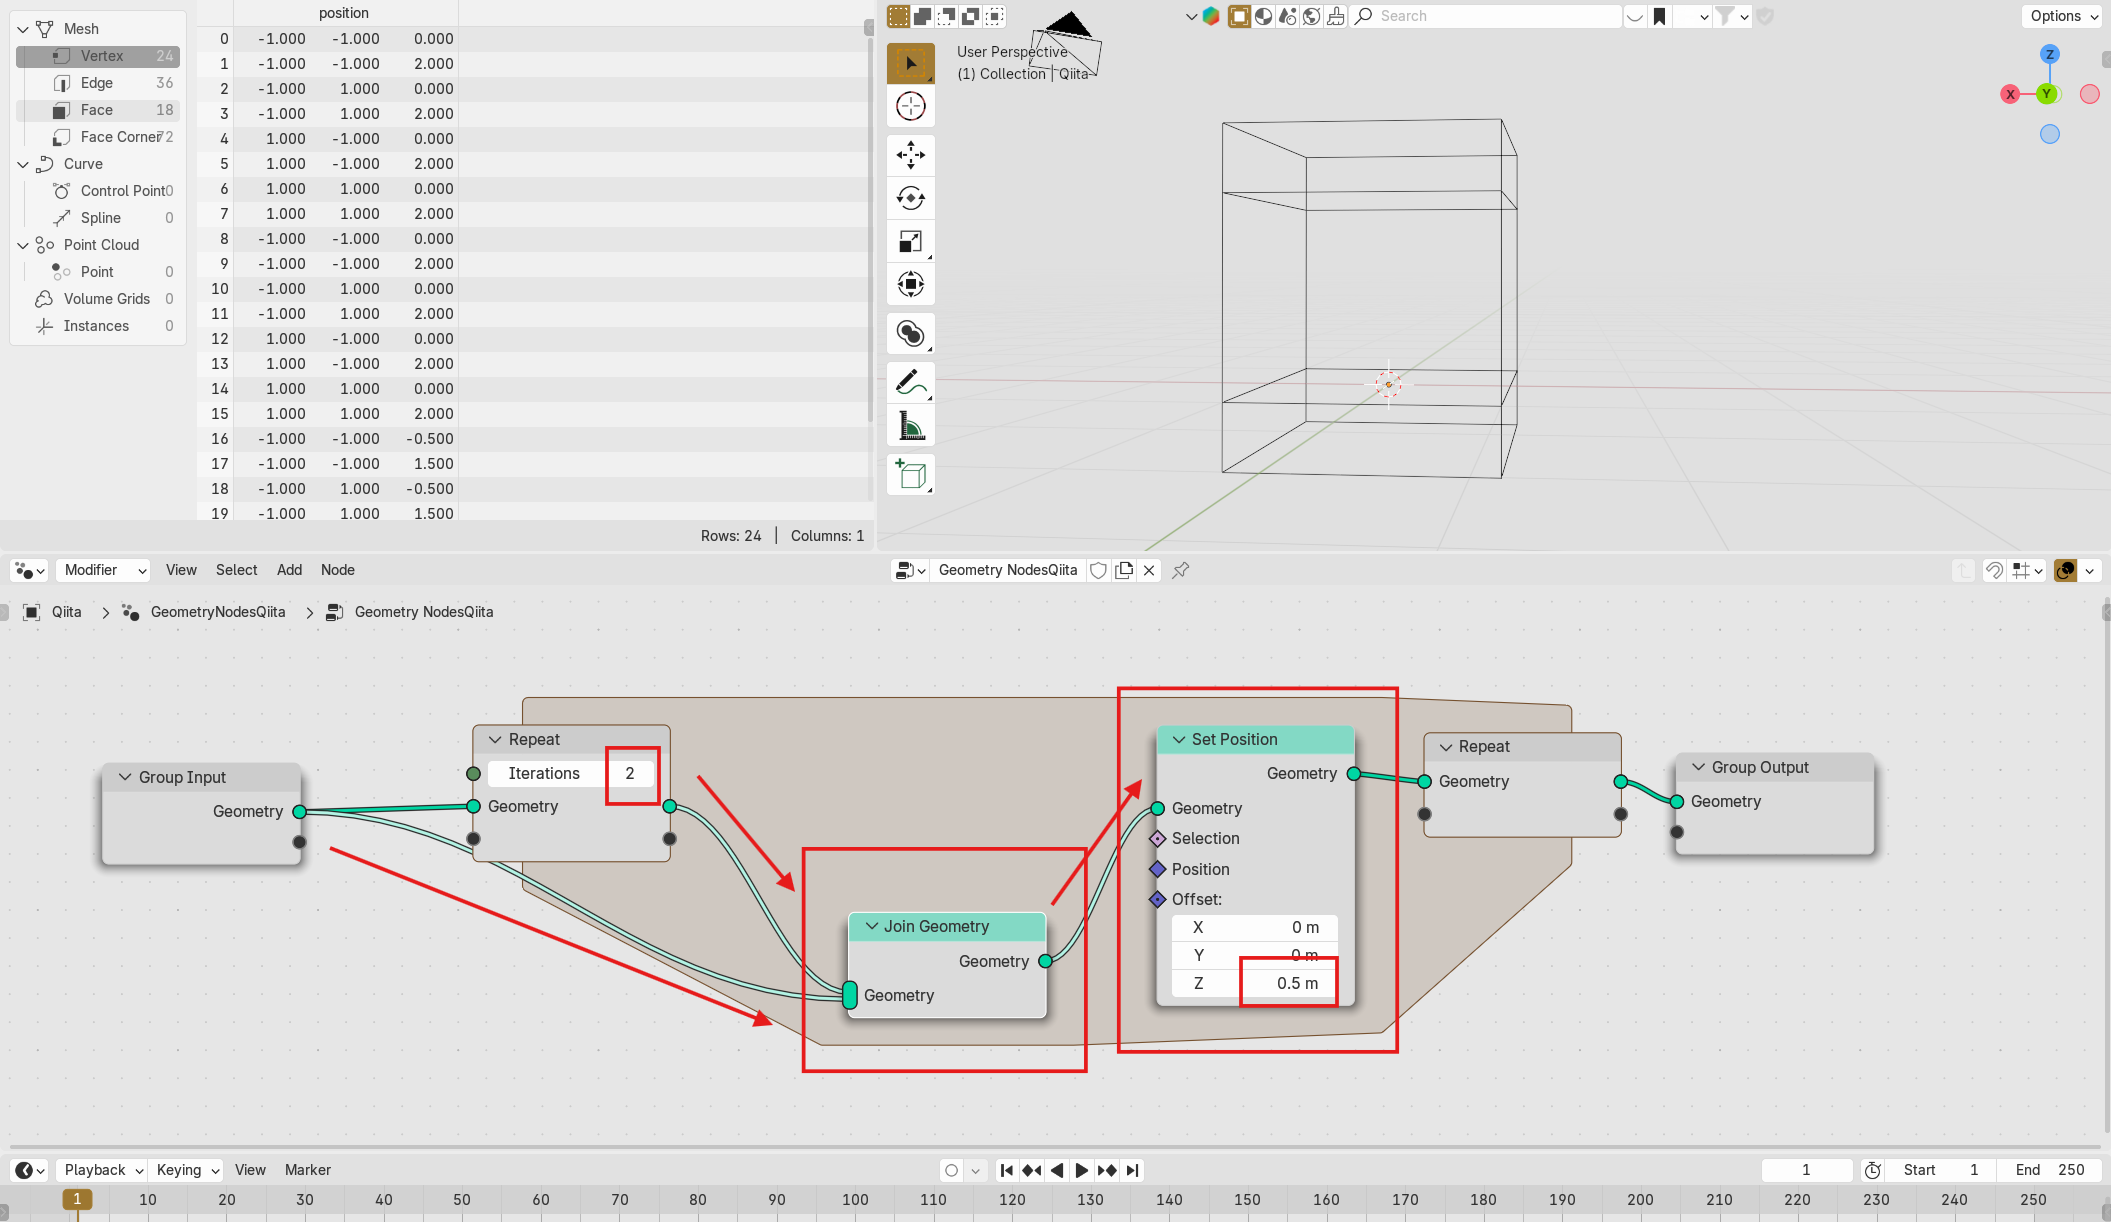Select the Scale tool
This screenshot has width=2111, height=1222.
tap(910, 241)
